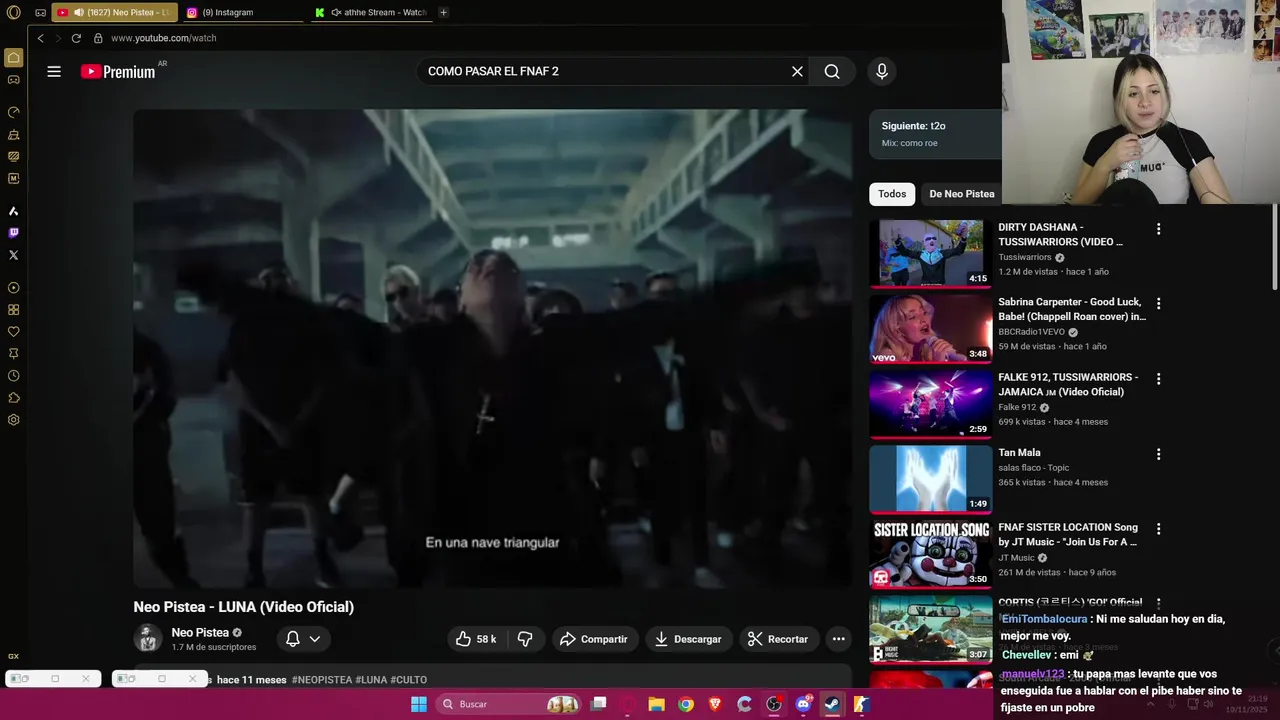Like the video with 58 k thumbs up
This screenshot has height=720, width=1280.
coord(476,639)
